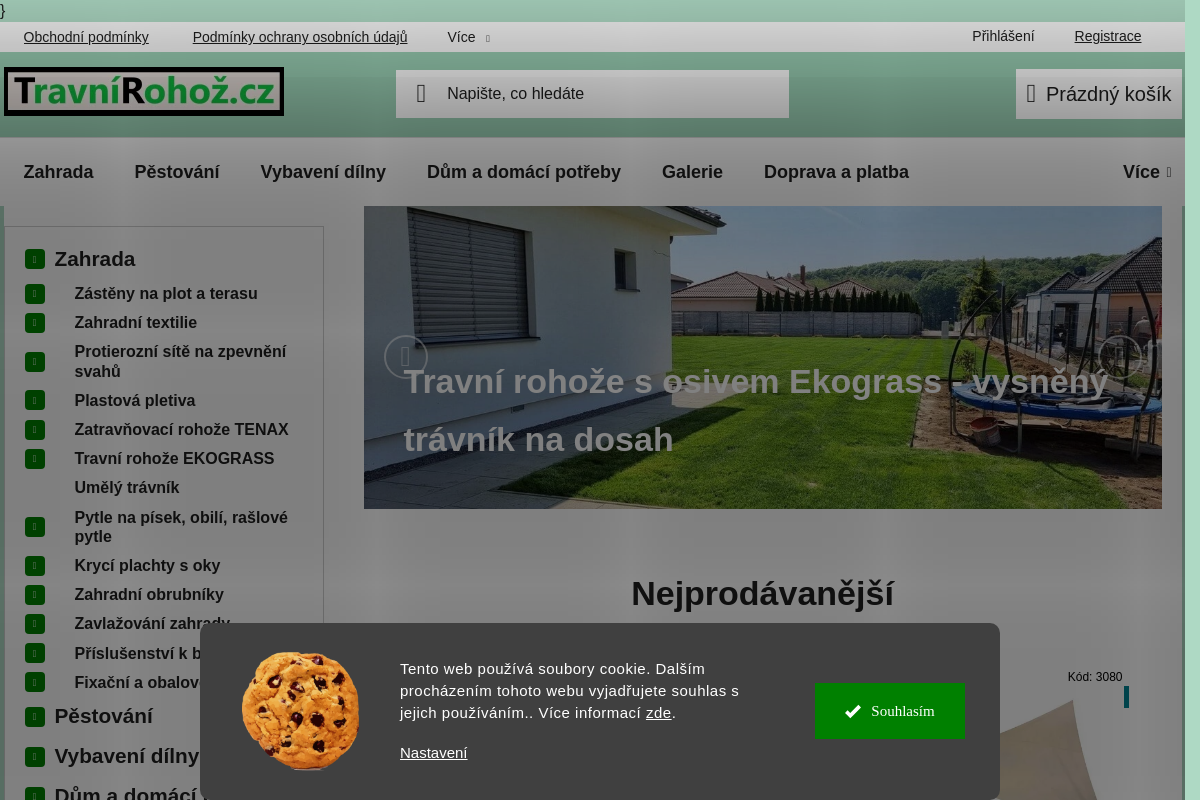Expand Zahradní obrubníky category toggle

click(x=35, y=595)
